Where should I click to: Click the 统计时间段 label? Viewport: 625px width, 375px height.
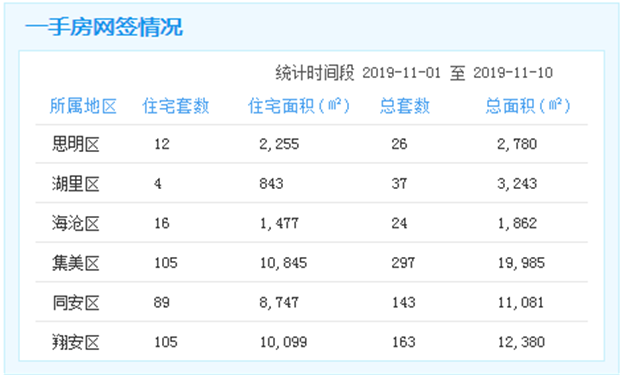point(314,73)
